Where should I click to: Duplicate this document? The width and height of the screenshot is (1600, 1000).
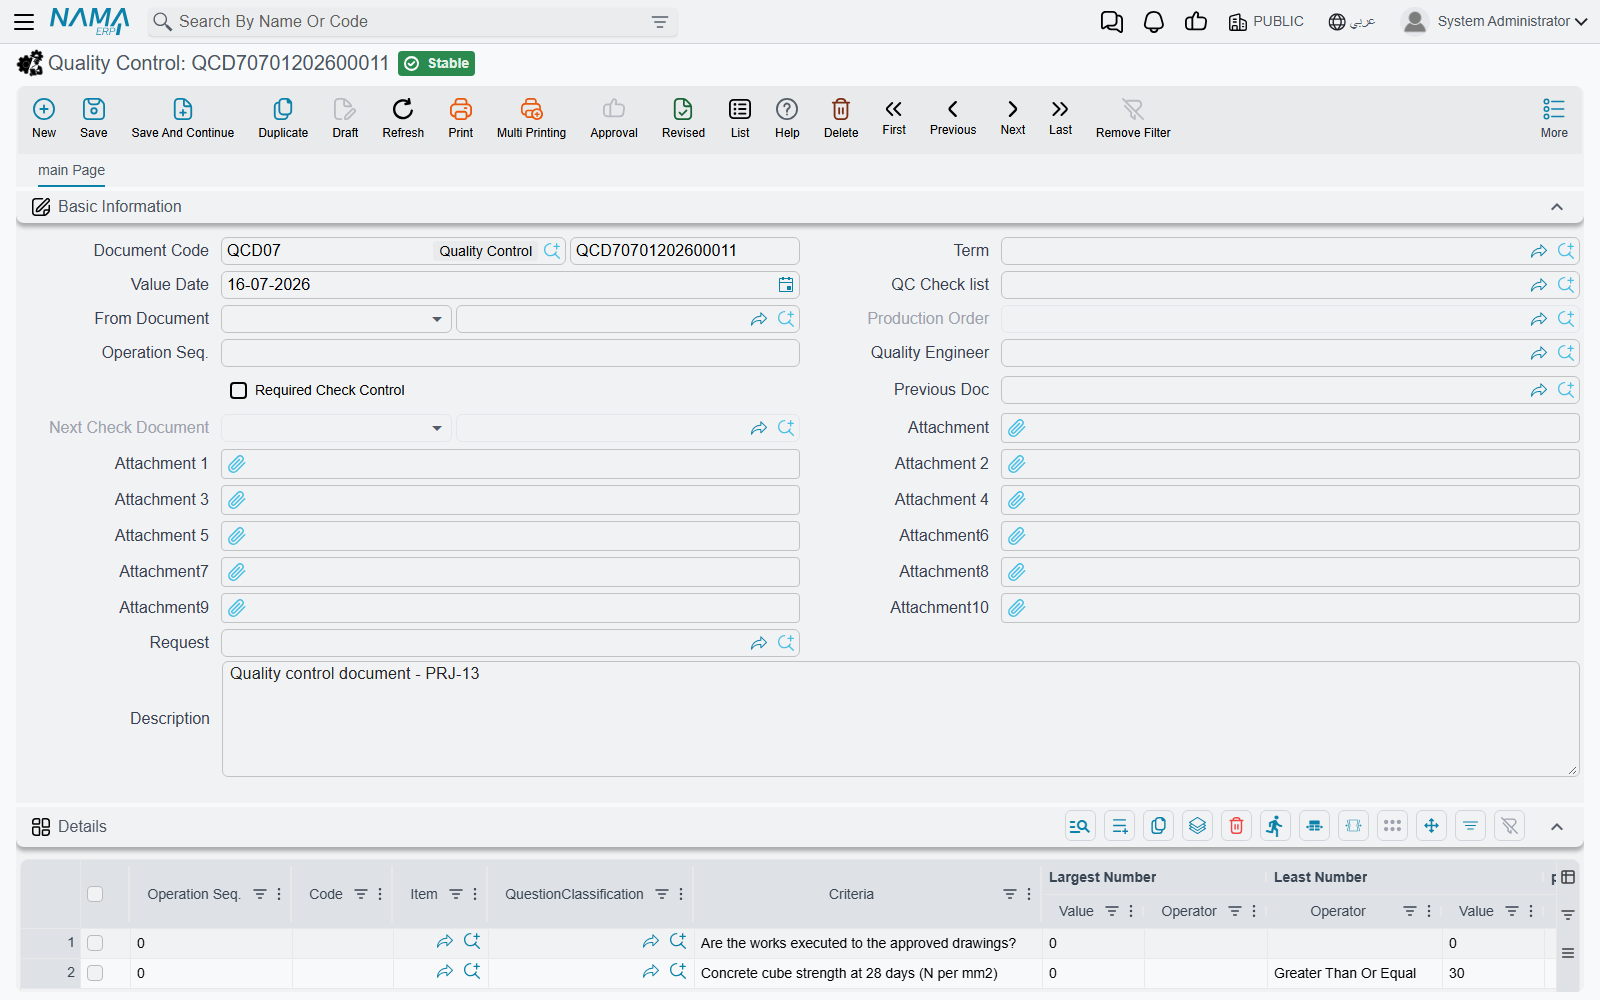point(283,118)
